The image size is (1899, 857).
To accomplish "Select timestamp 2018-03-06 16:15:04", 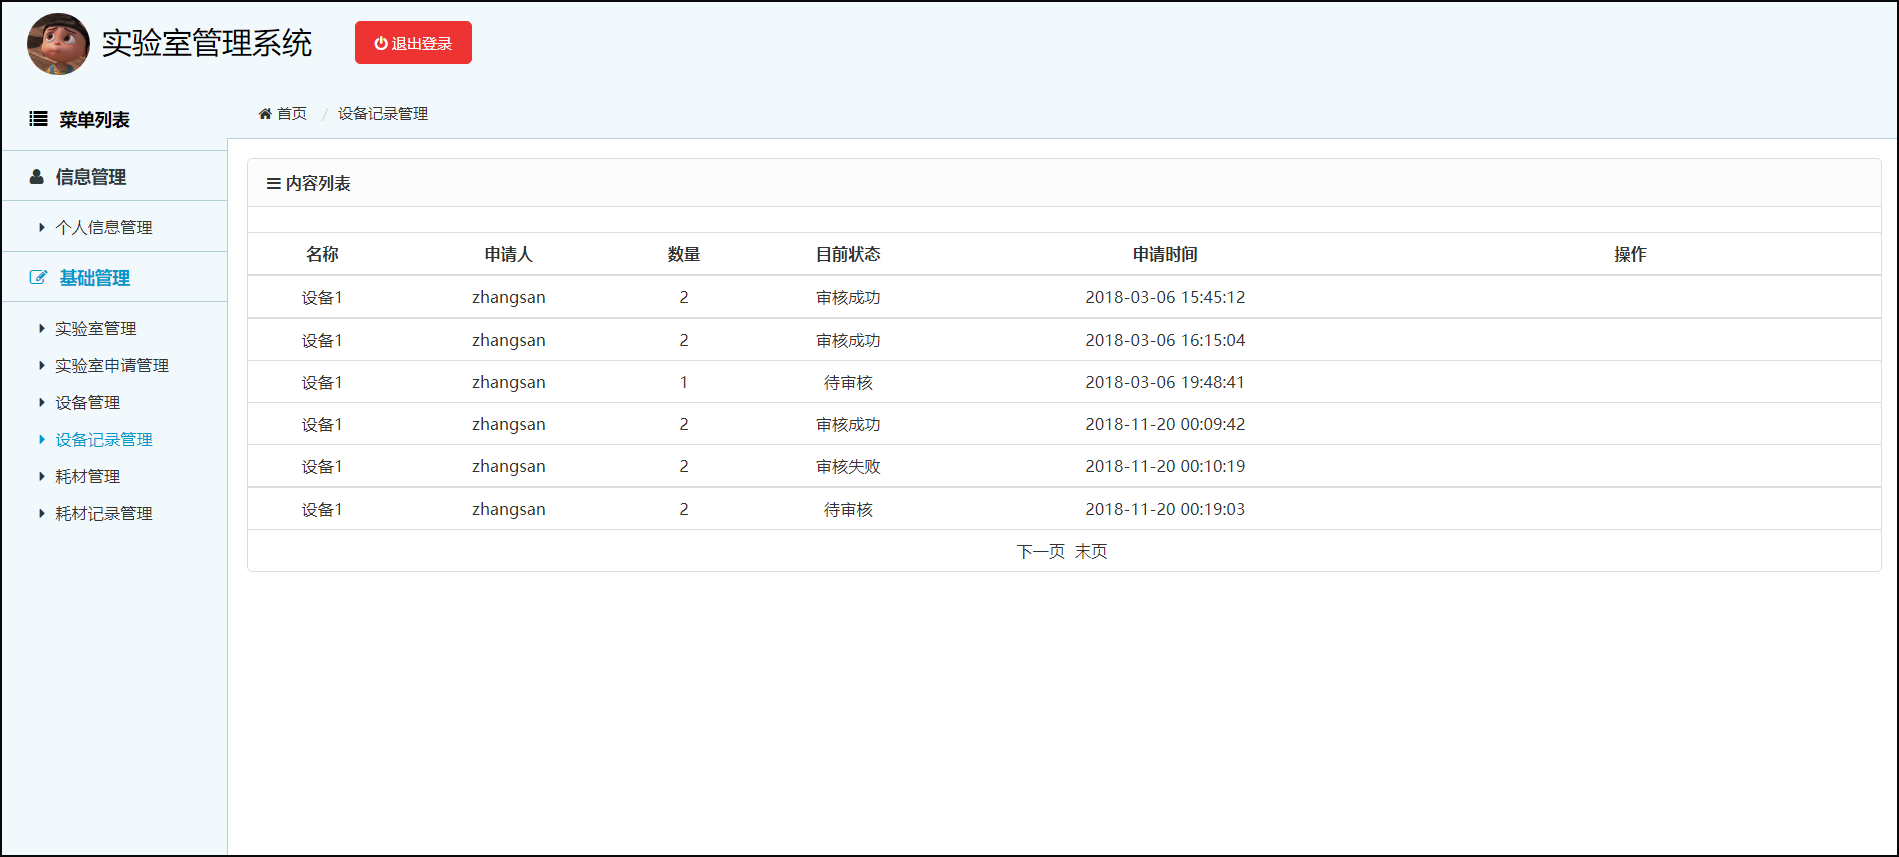I will (x=1165, y=341).
